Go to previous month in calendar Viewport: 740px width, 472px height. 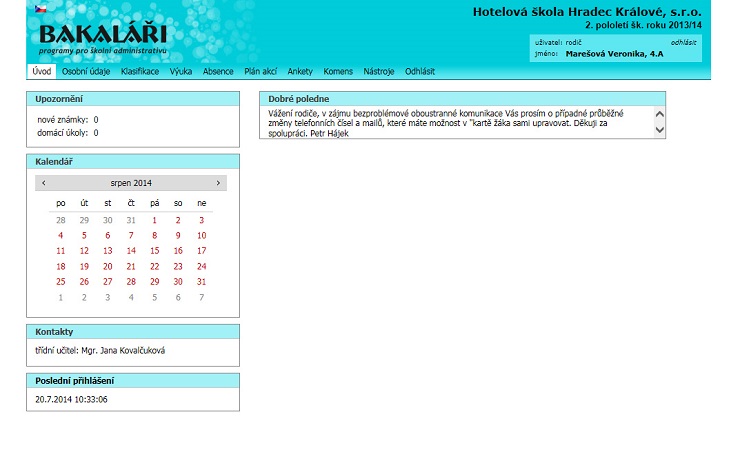[44, 183]
